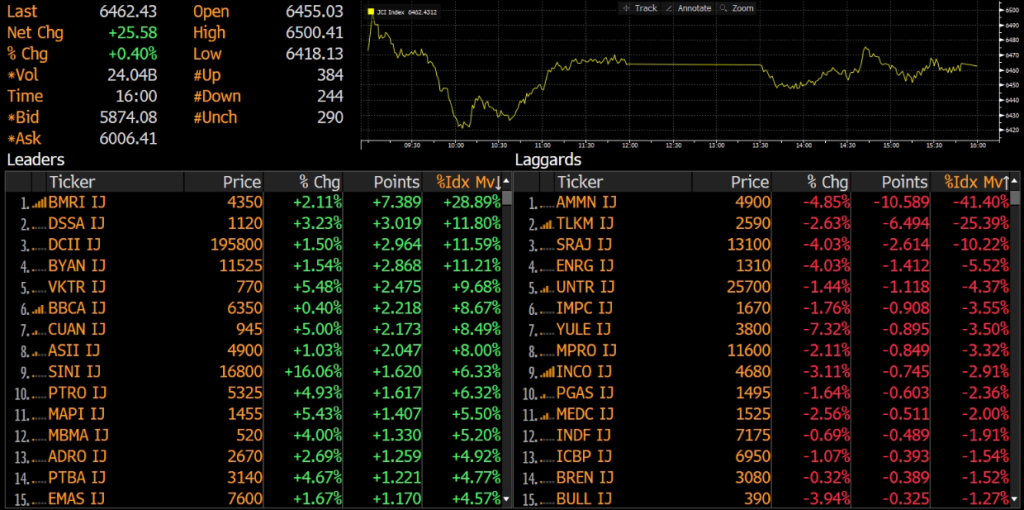1024x510 pixels.
Task: Click the Leaders table scroll-down arrow
Action: coord(507,500)
